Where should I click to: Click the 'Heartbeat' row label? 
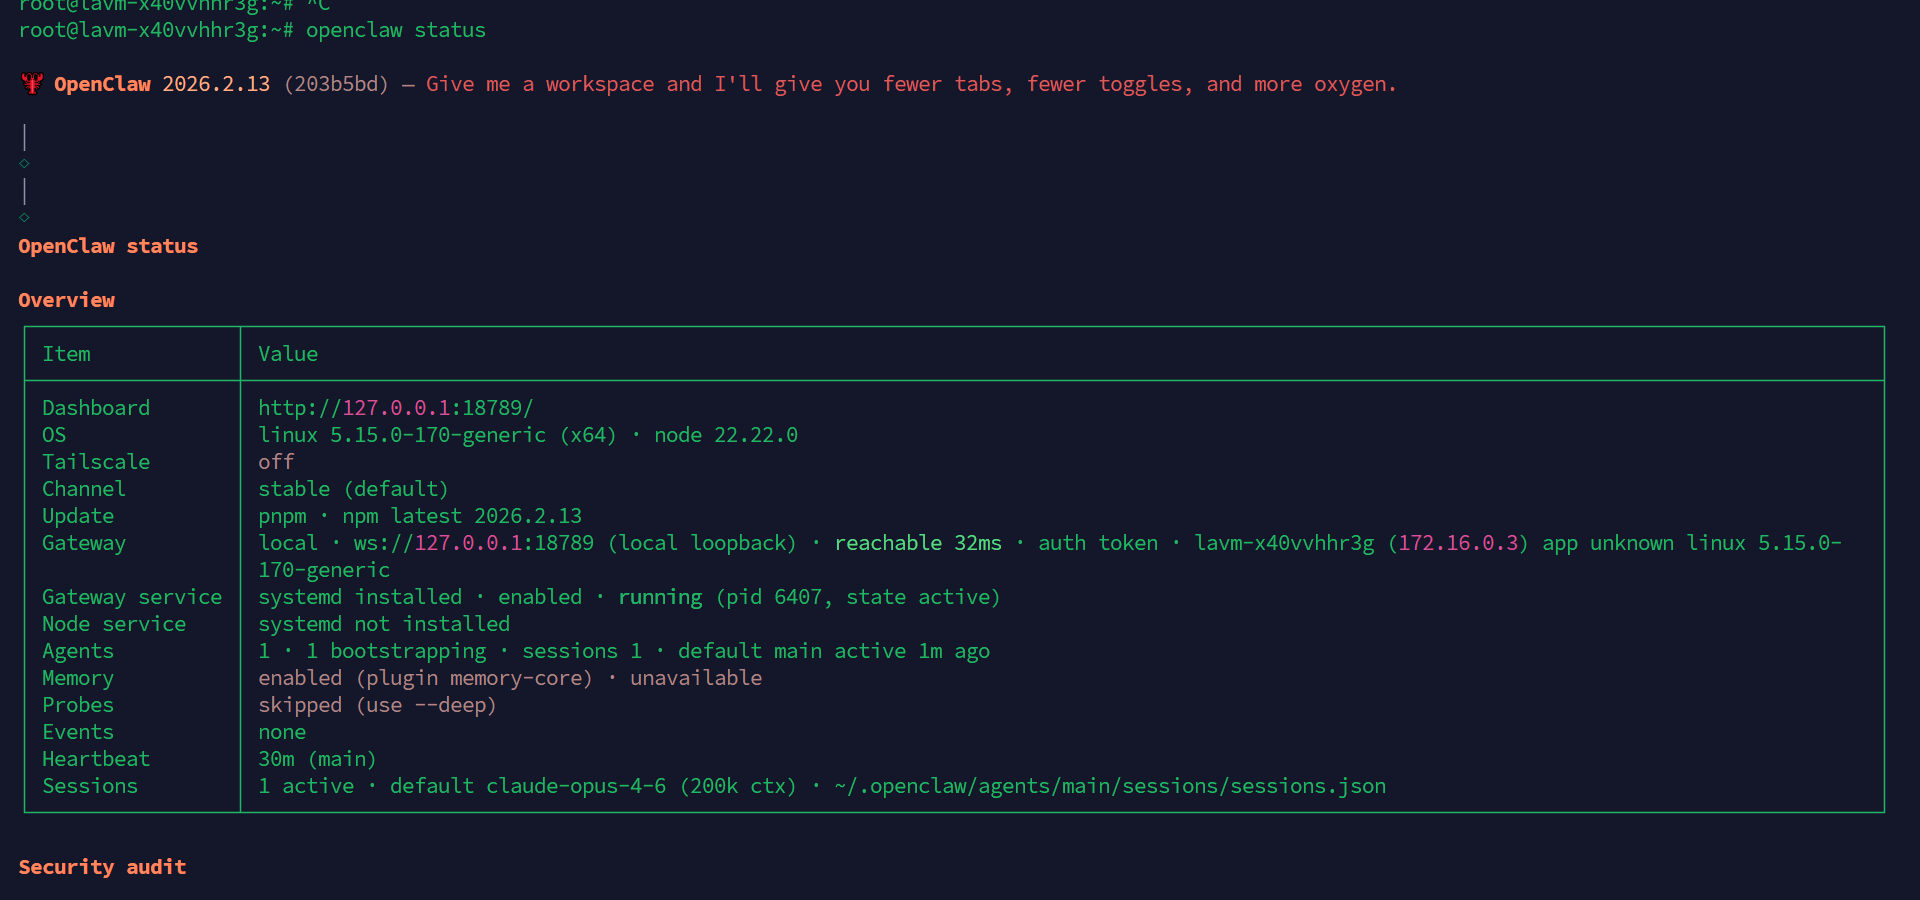tap(96, 759)
